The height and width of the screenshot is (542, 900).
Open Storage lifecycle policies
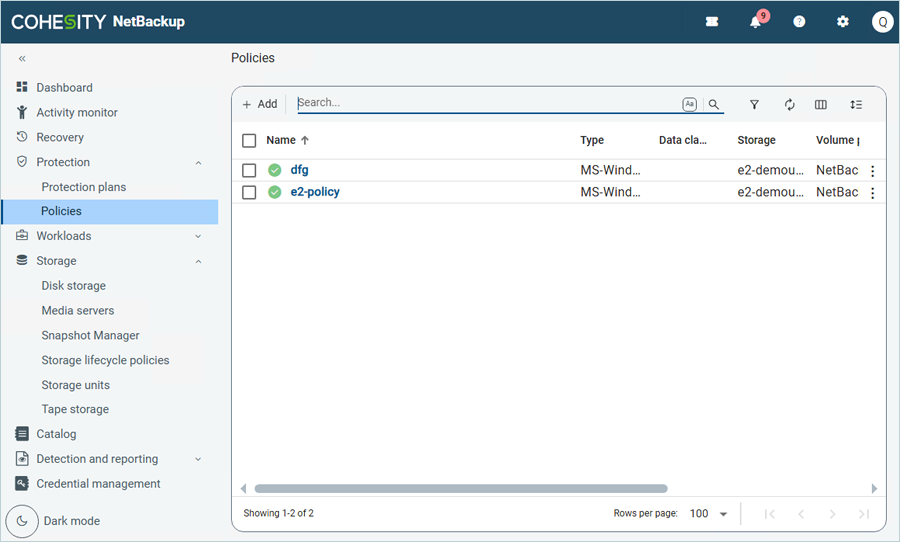pos(105,360)
